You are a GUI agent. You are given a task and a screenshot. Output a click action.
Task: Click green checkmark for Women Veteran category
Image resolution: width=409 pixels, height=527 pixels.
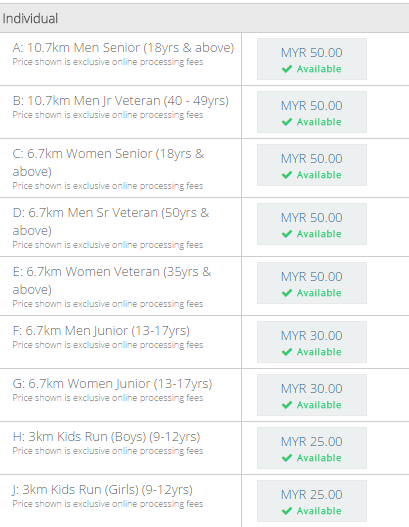click(287, 293)
